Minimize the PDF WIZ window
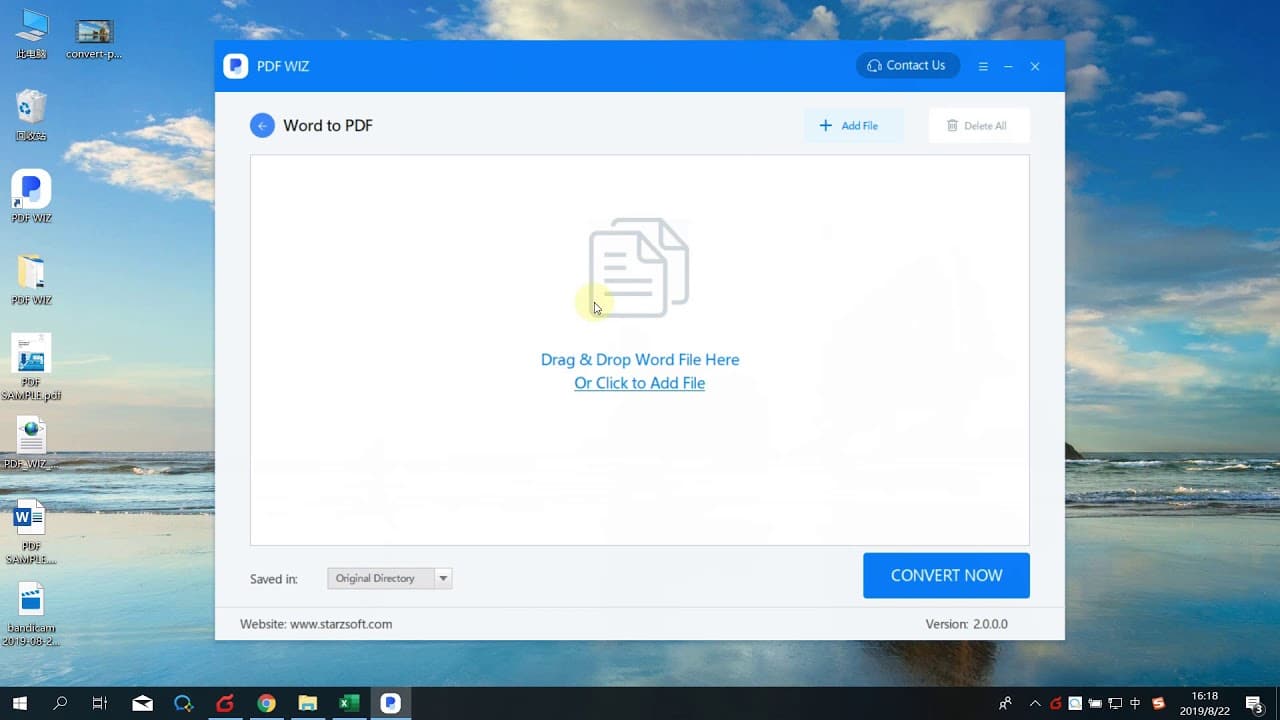The image size is (1280, 720). click(x=1008, y=66)
